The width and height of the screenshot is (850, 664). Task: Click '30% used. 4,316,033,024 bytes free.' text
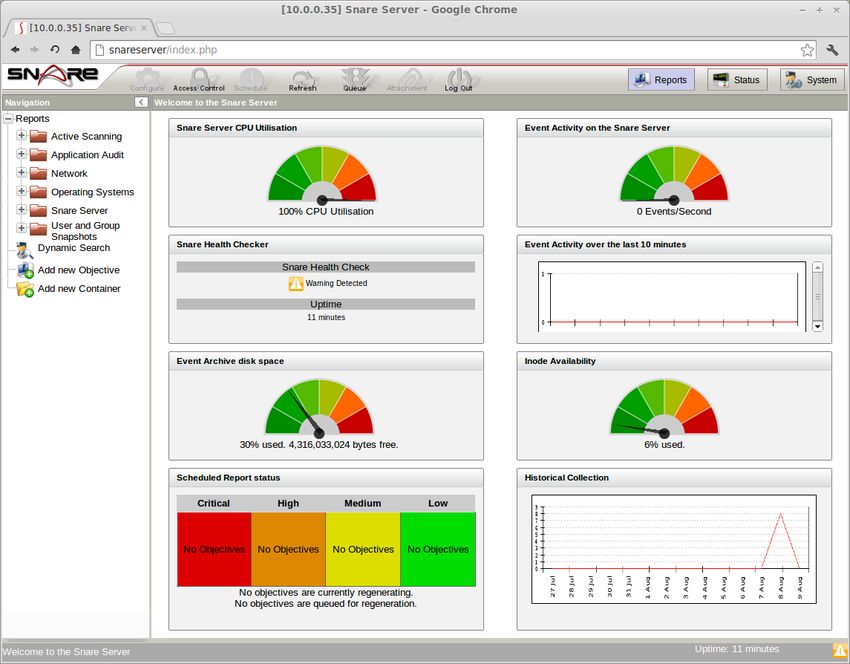319,444
